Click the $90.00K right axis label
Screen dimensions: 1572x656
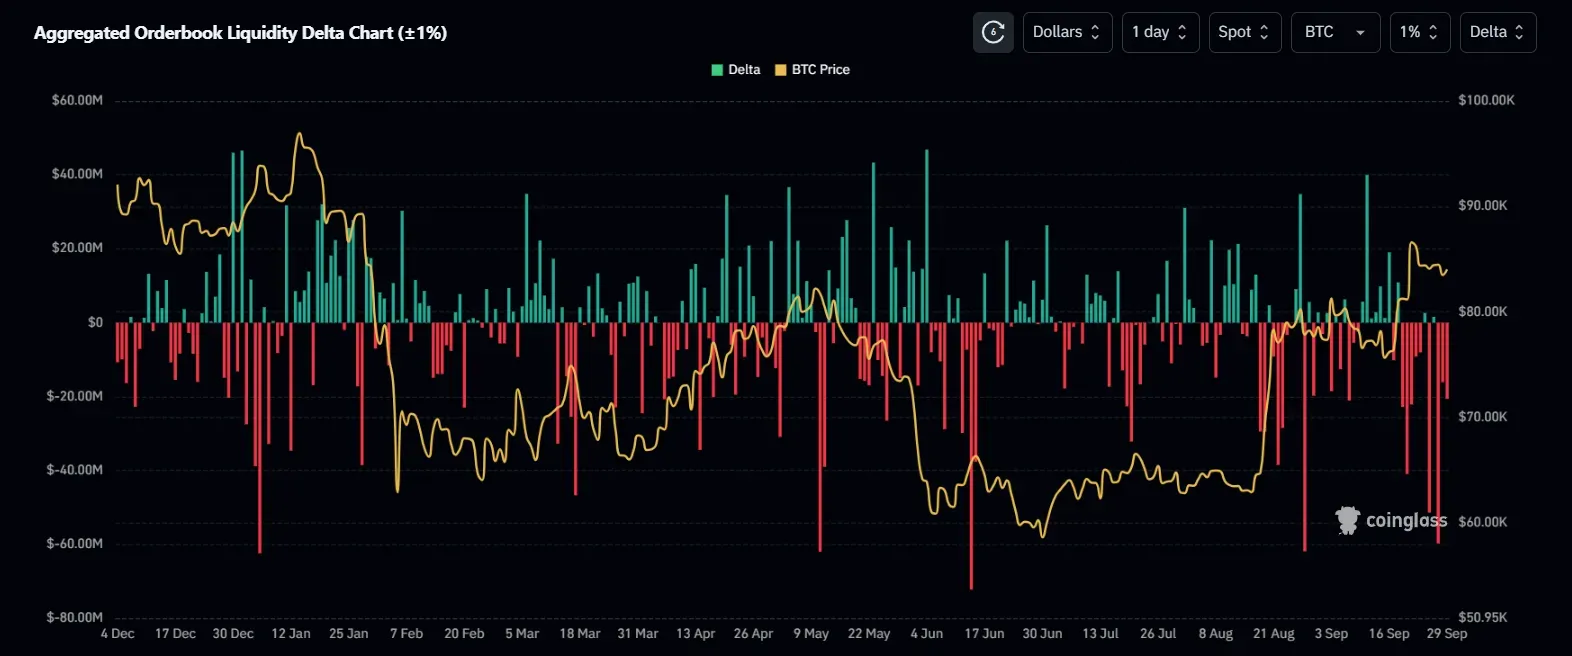[1483, 206]
